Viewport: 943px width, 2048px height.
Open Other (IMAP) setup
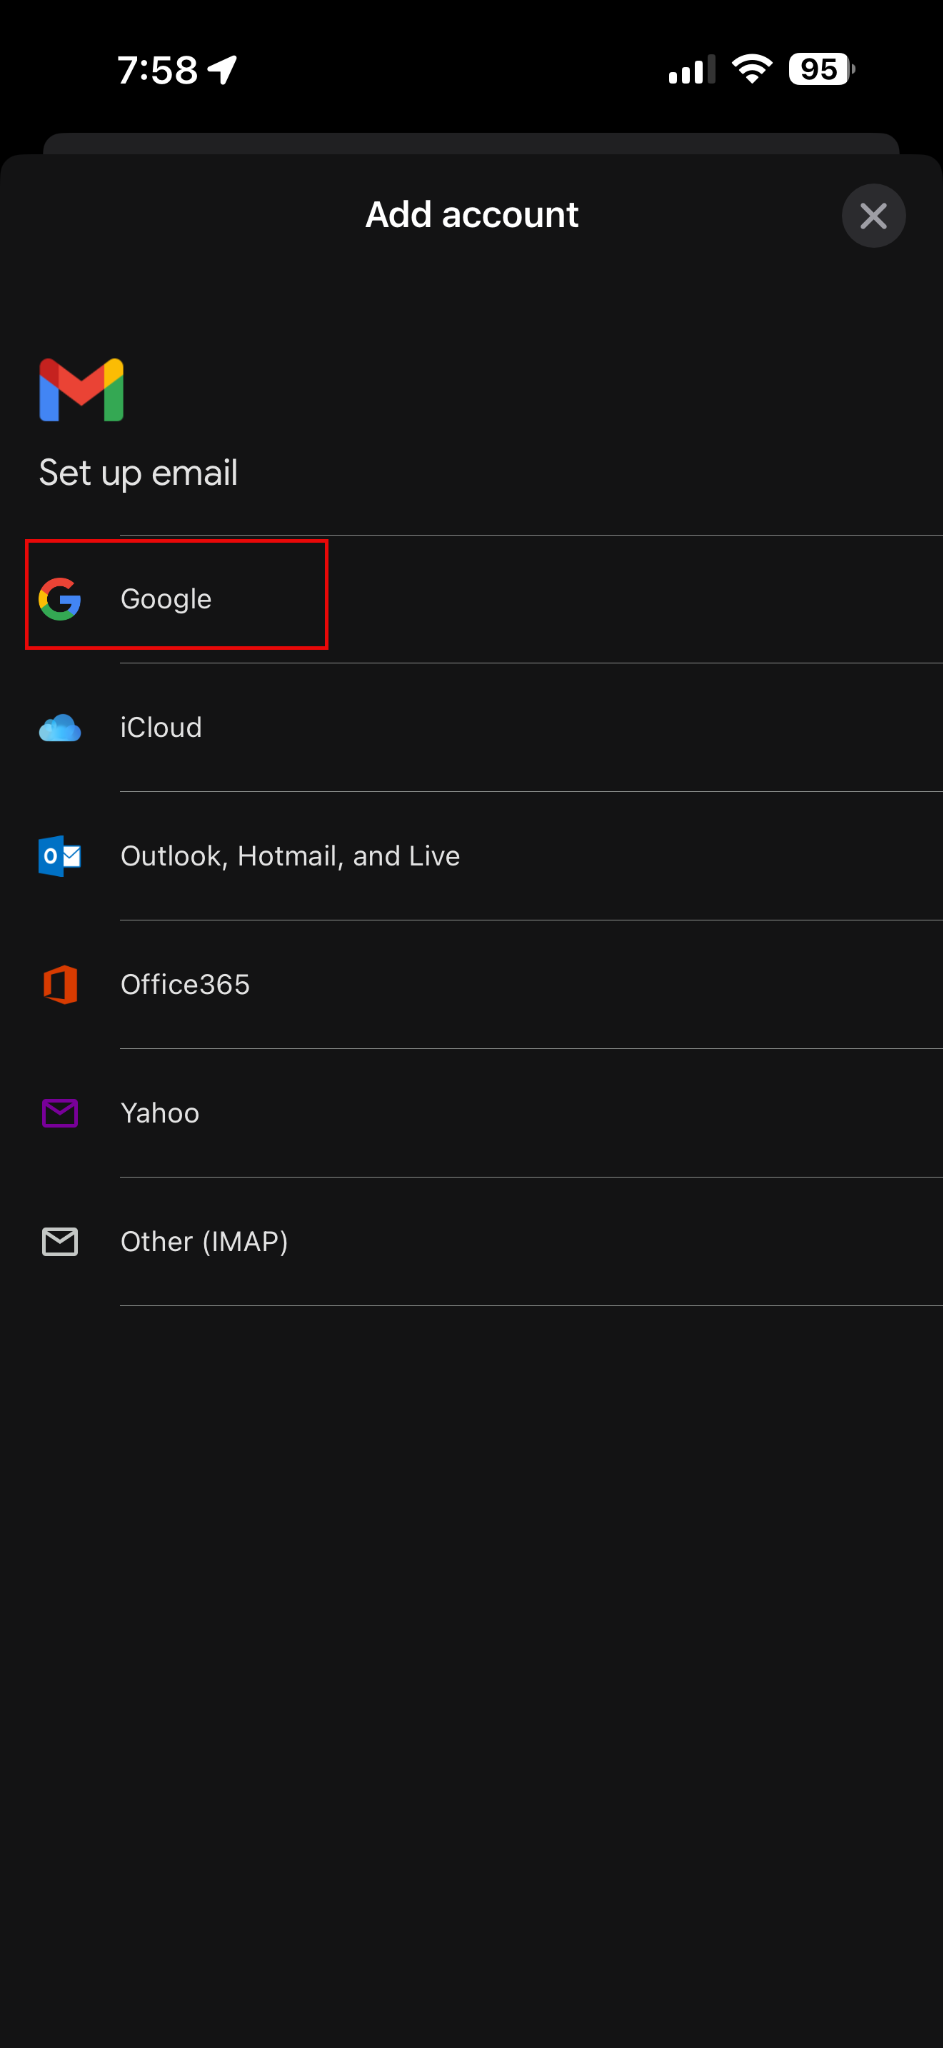coord(204,1241)
